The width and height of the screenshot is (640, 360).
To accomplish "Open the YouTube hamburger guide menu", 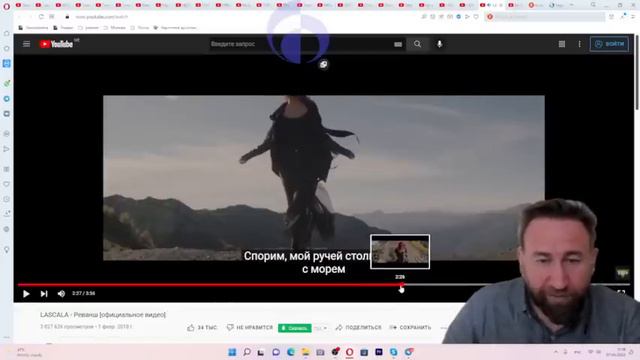I will (27, 44).
